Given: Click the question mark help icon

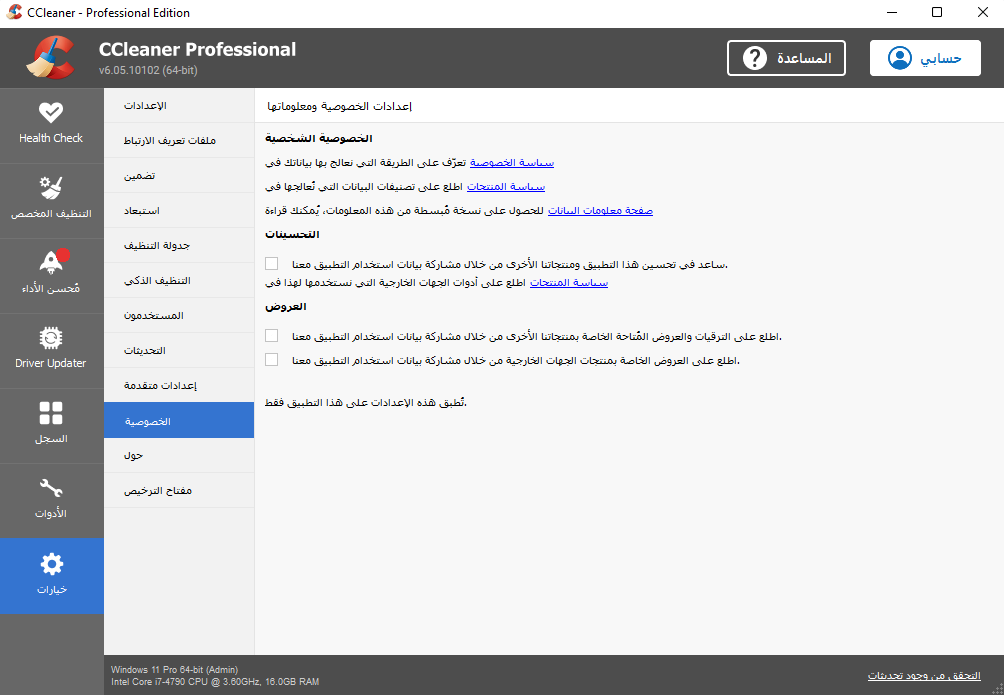Looking at the screenshot, I should (754, 58).
